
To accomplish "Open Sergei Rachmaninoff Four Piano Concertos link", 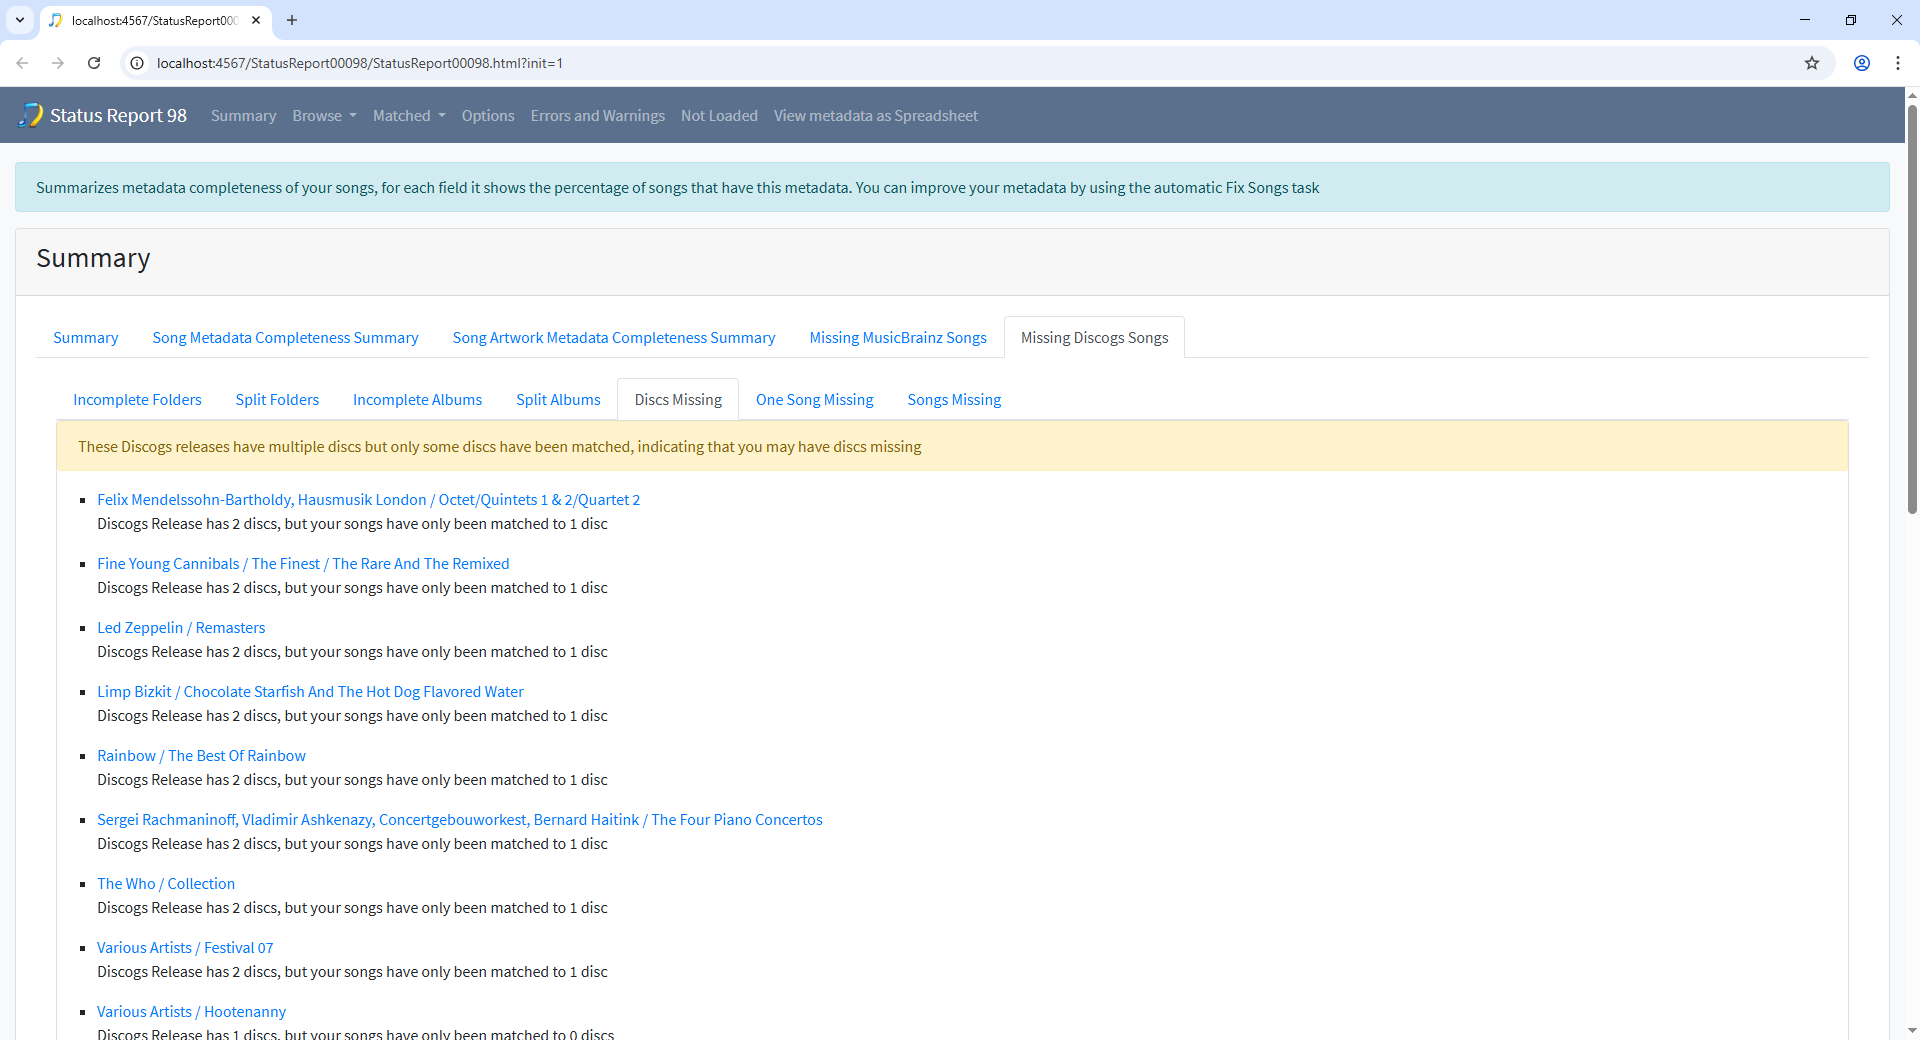I will click(460, 820).
